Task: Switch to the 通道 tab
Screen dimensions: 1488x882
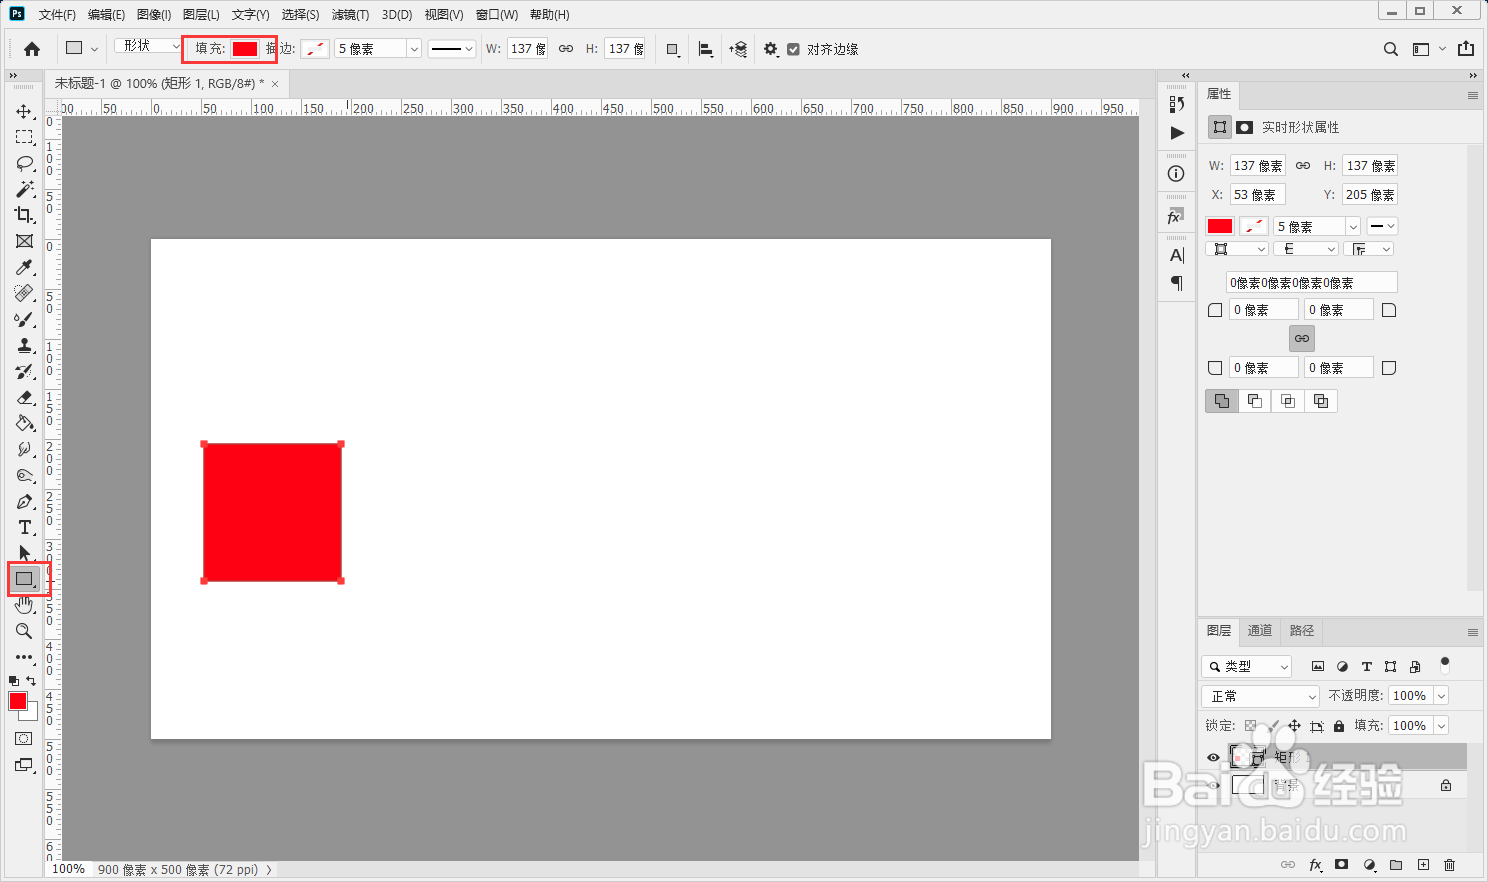Action: (x=1260, y=631)
